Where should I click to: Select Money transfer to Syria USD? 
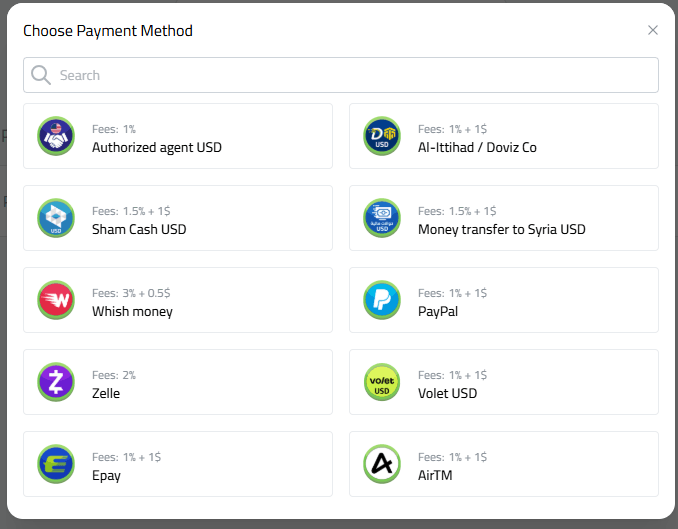(x=504, y=218)
